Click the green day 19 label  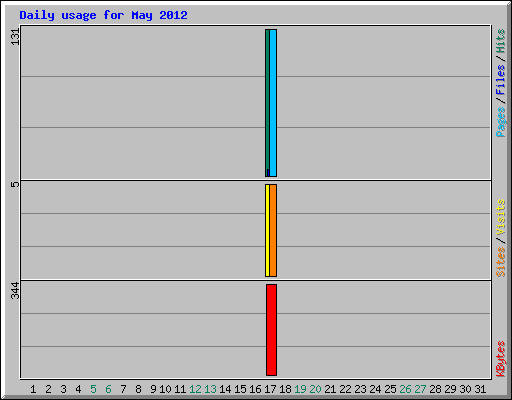point(300,389)
